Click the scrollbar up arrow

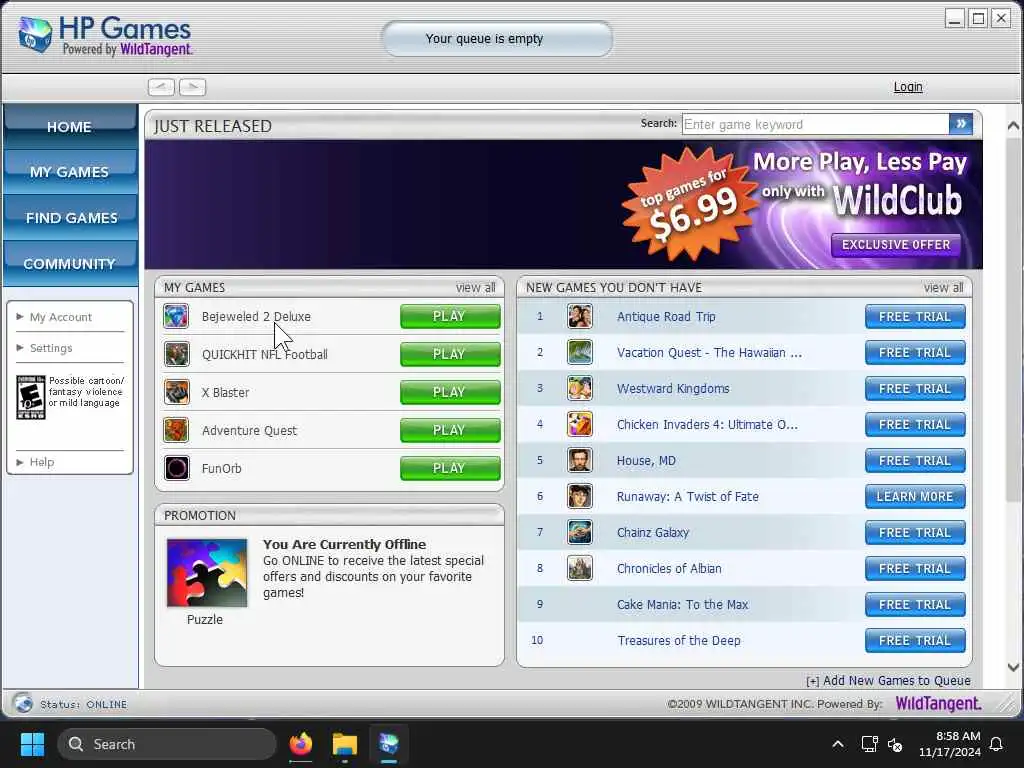pyautogui.click(x=1013, y=125)
